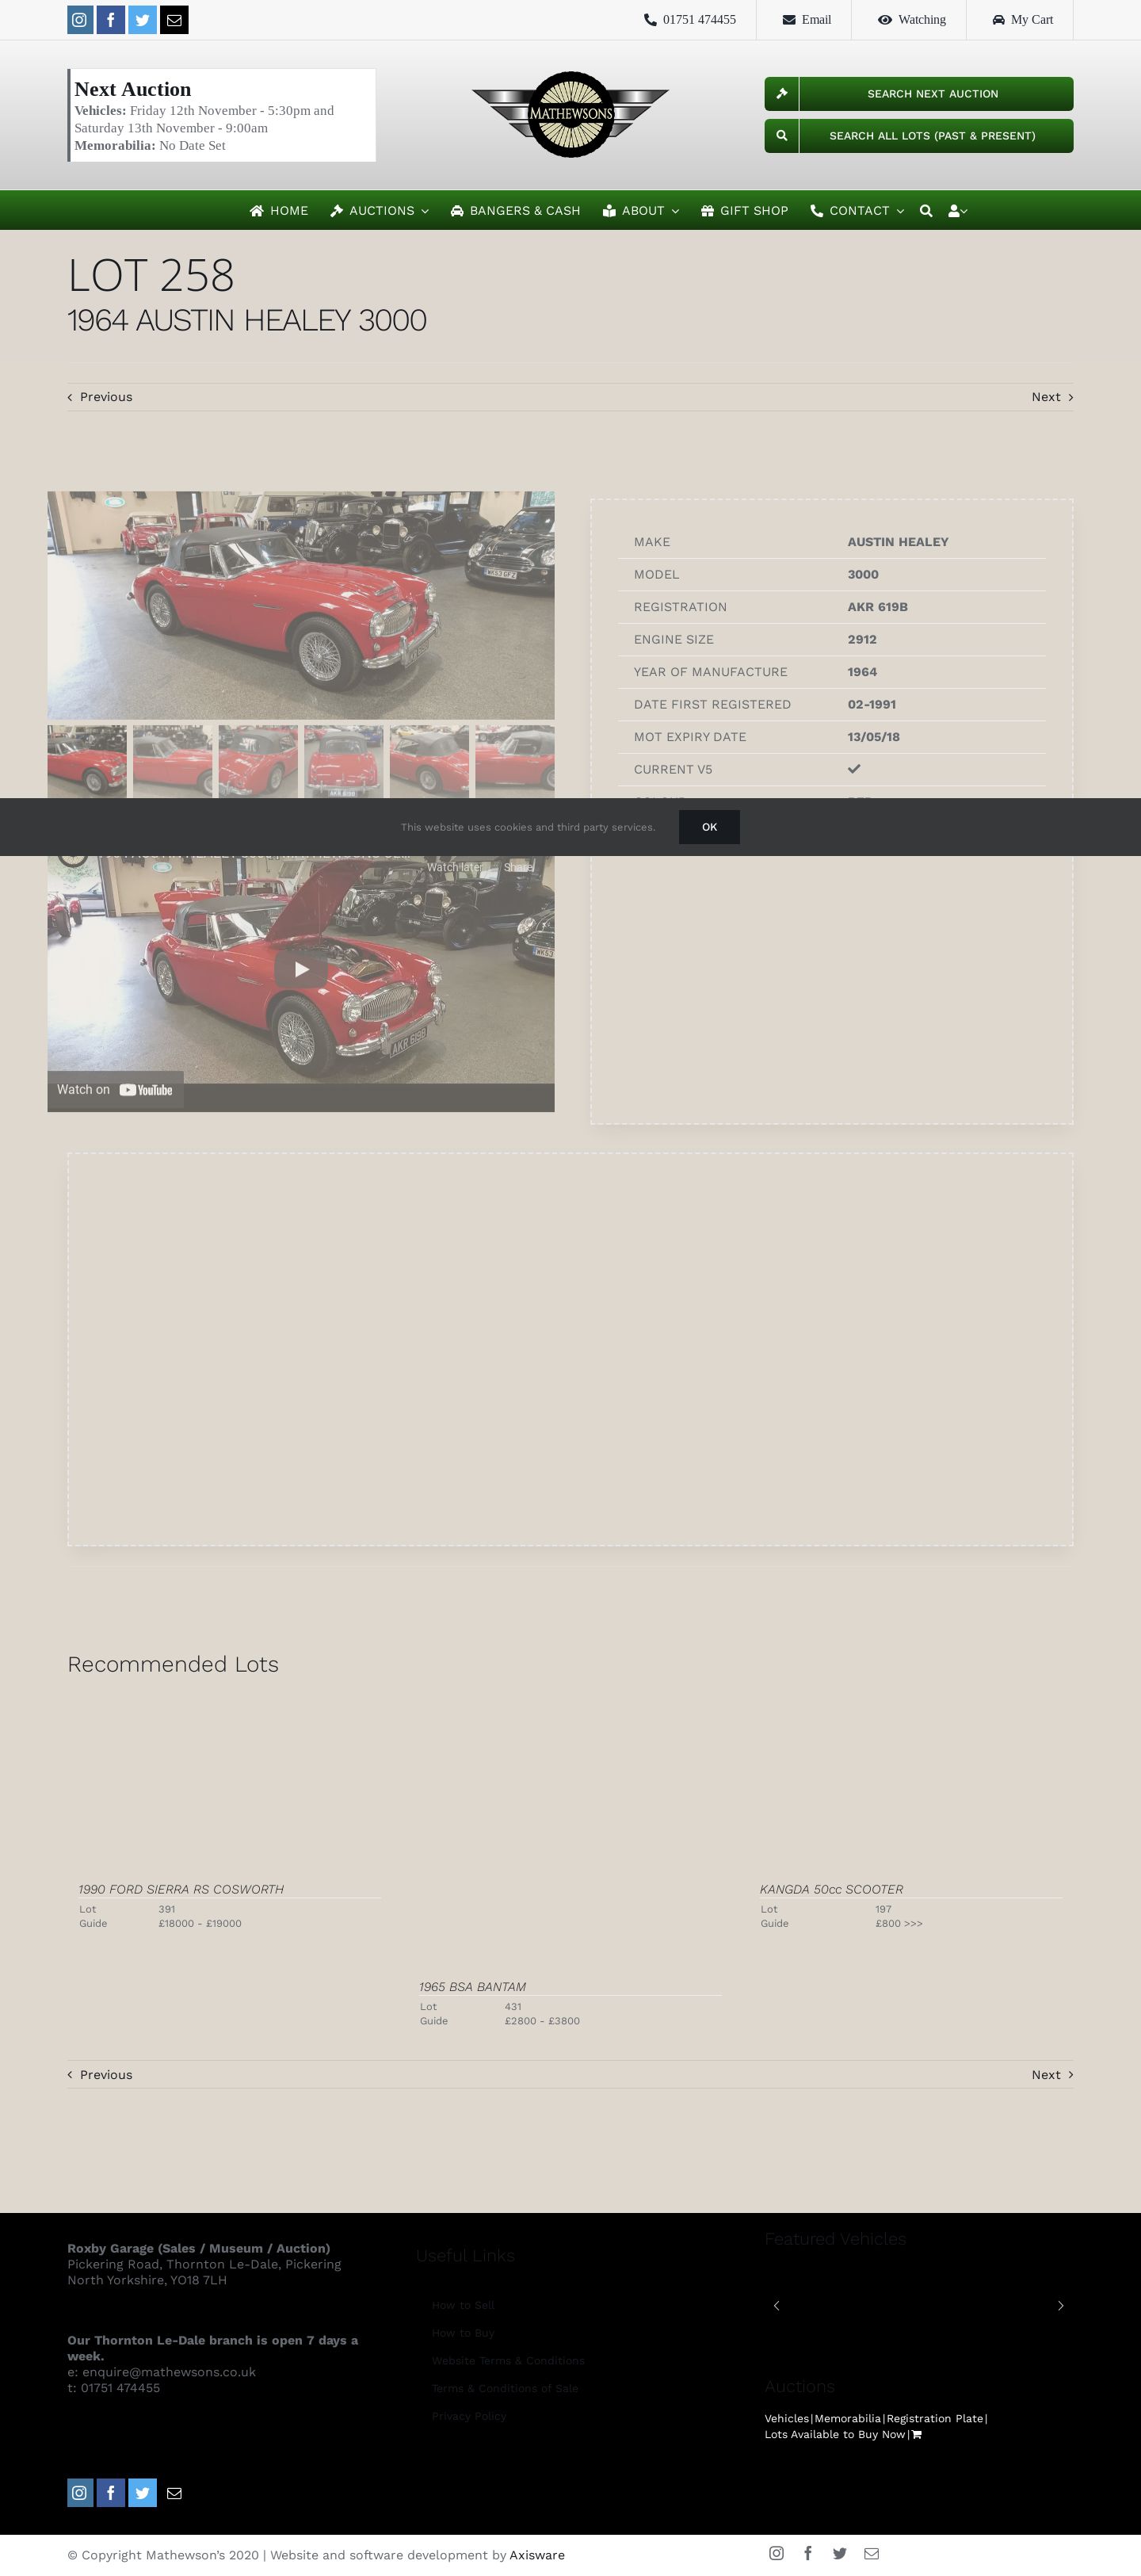Select second gallery thumbnail
1141x2576 pixels.
(173, 761)
